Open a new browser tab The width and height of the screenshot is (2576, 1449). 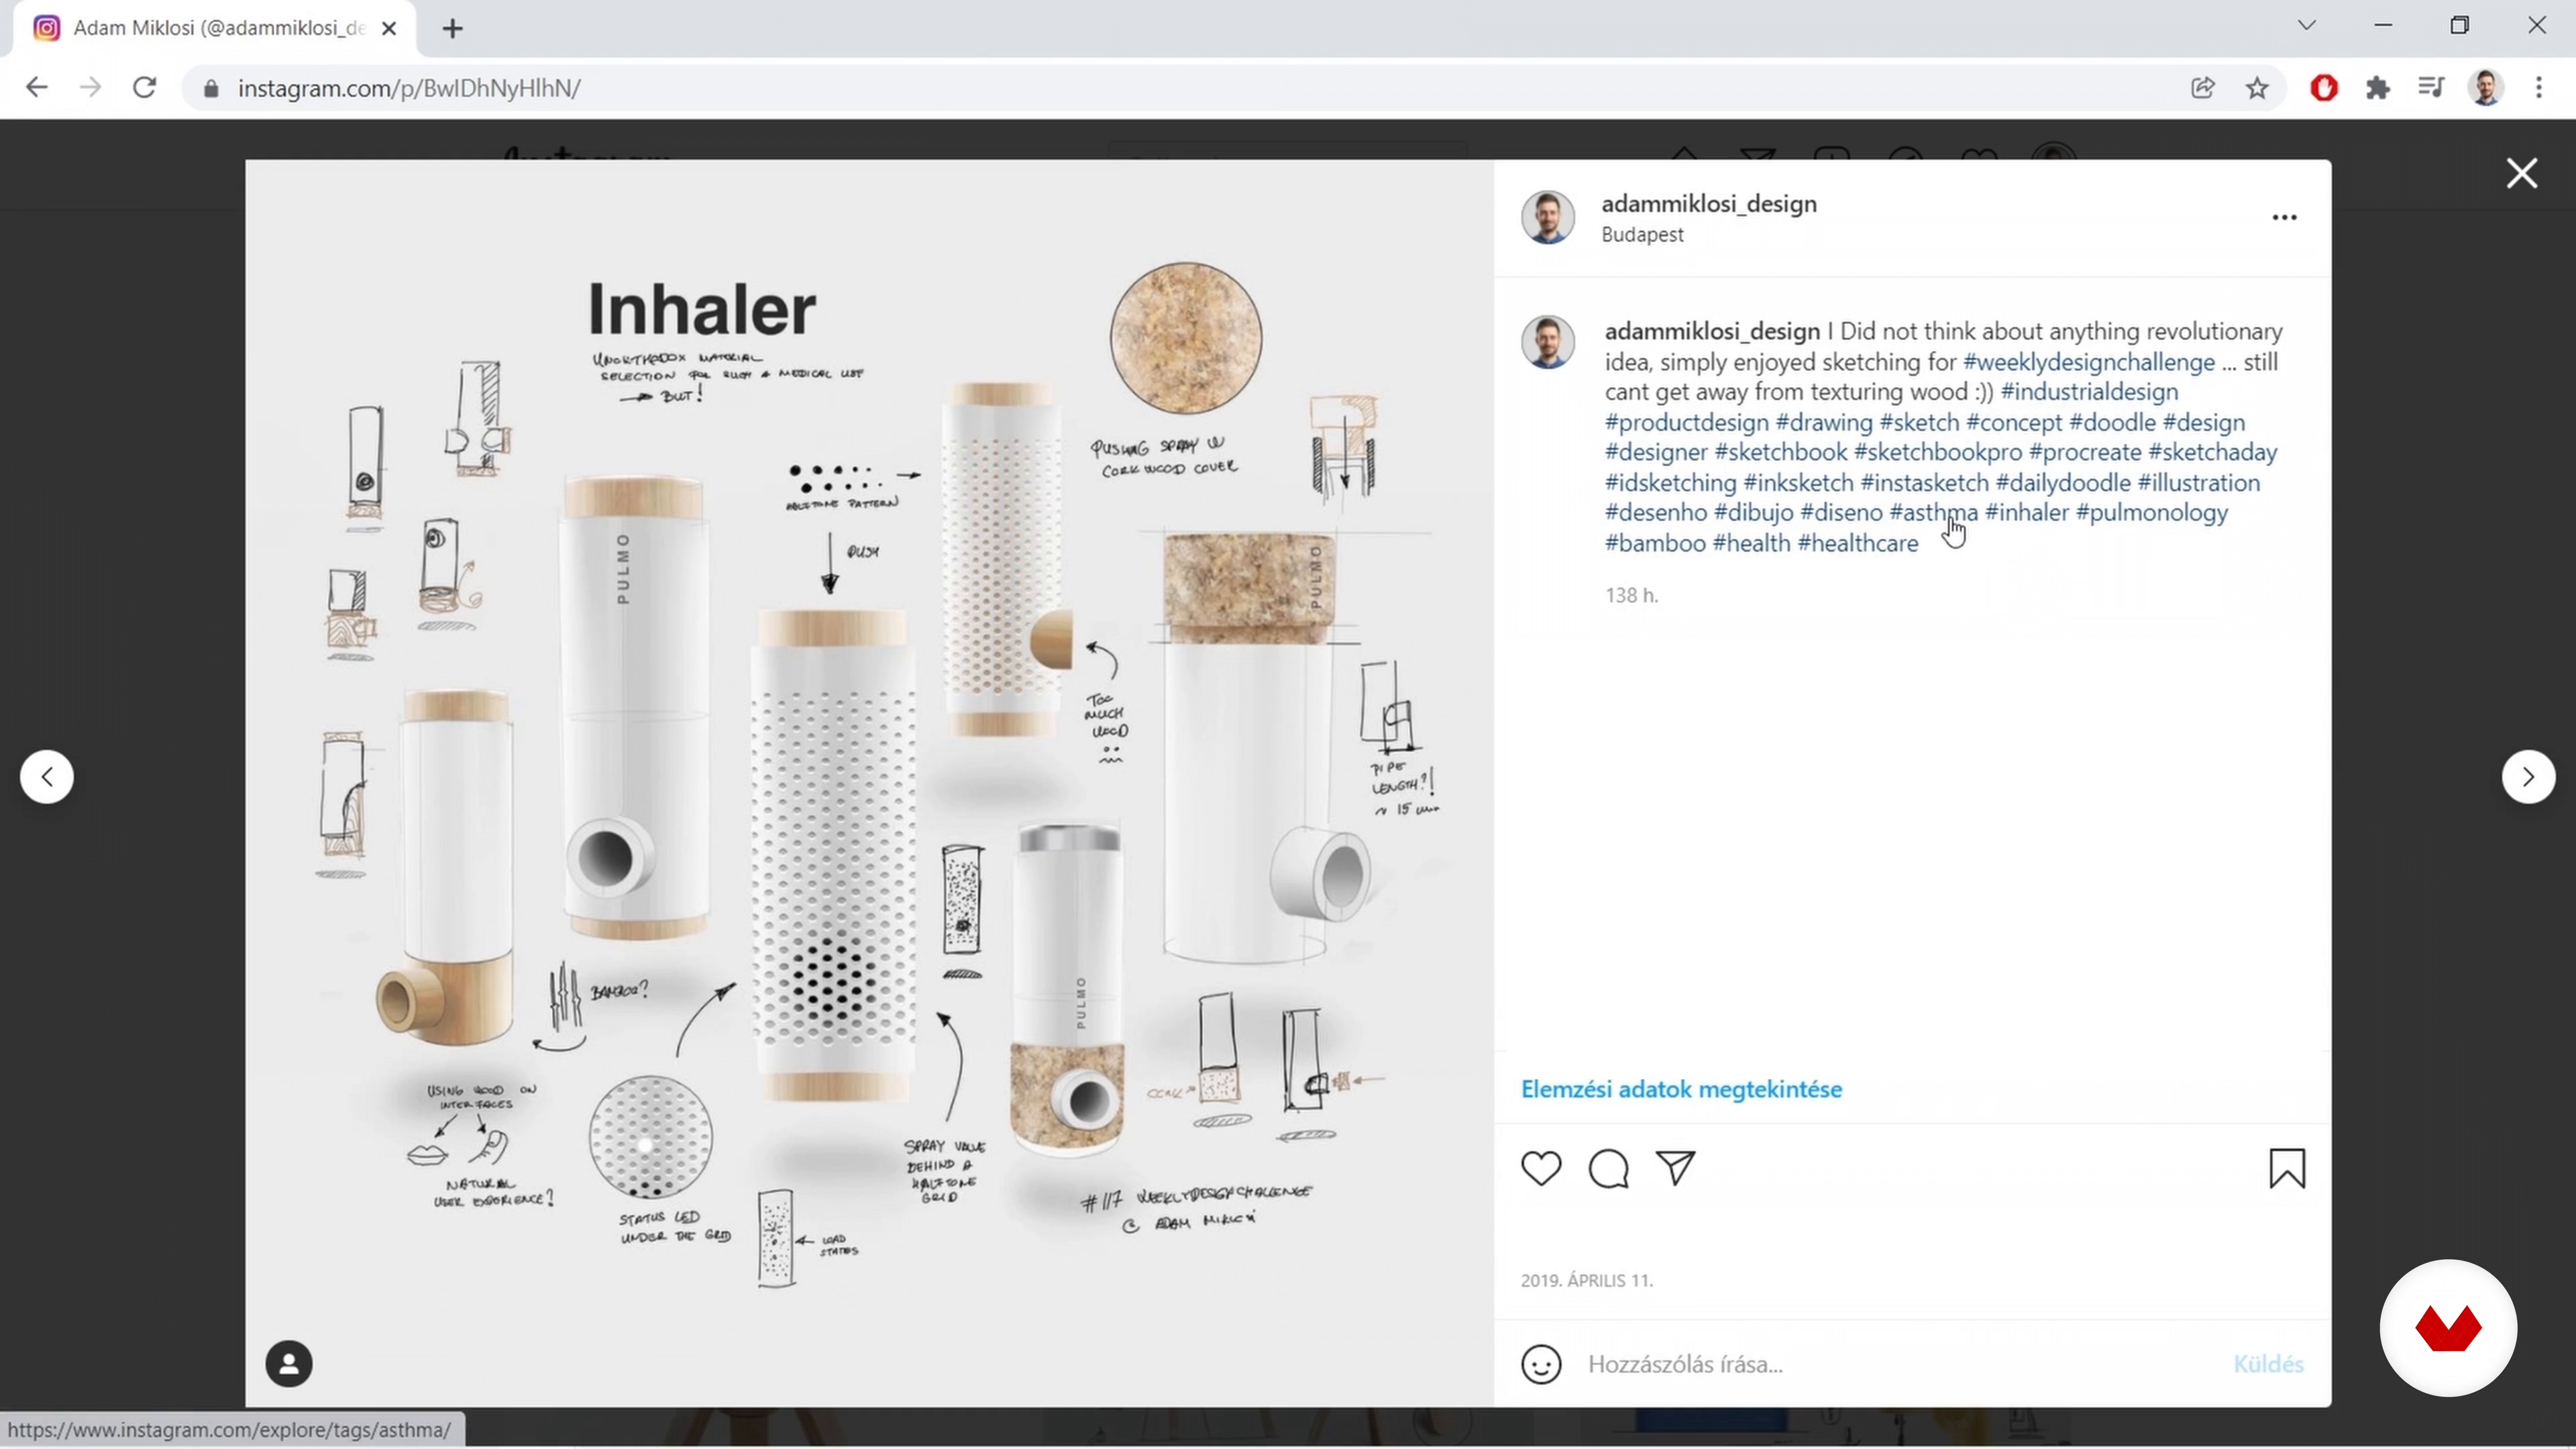click(453, 29)
